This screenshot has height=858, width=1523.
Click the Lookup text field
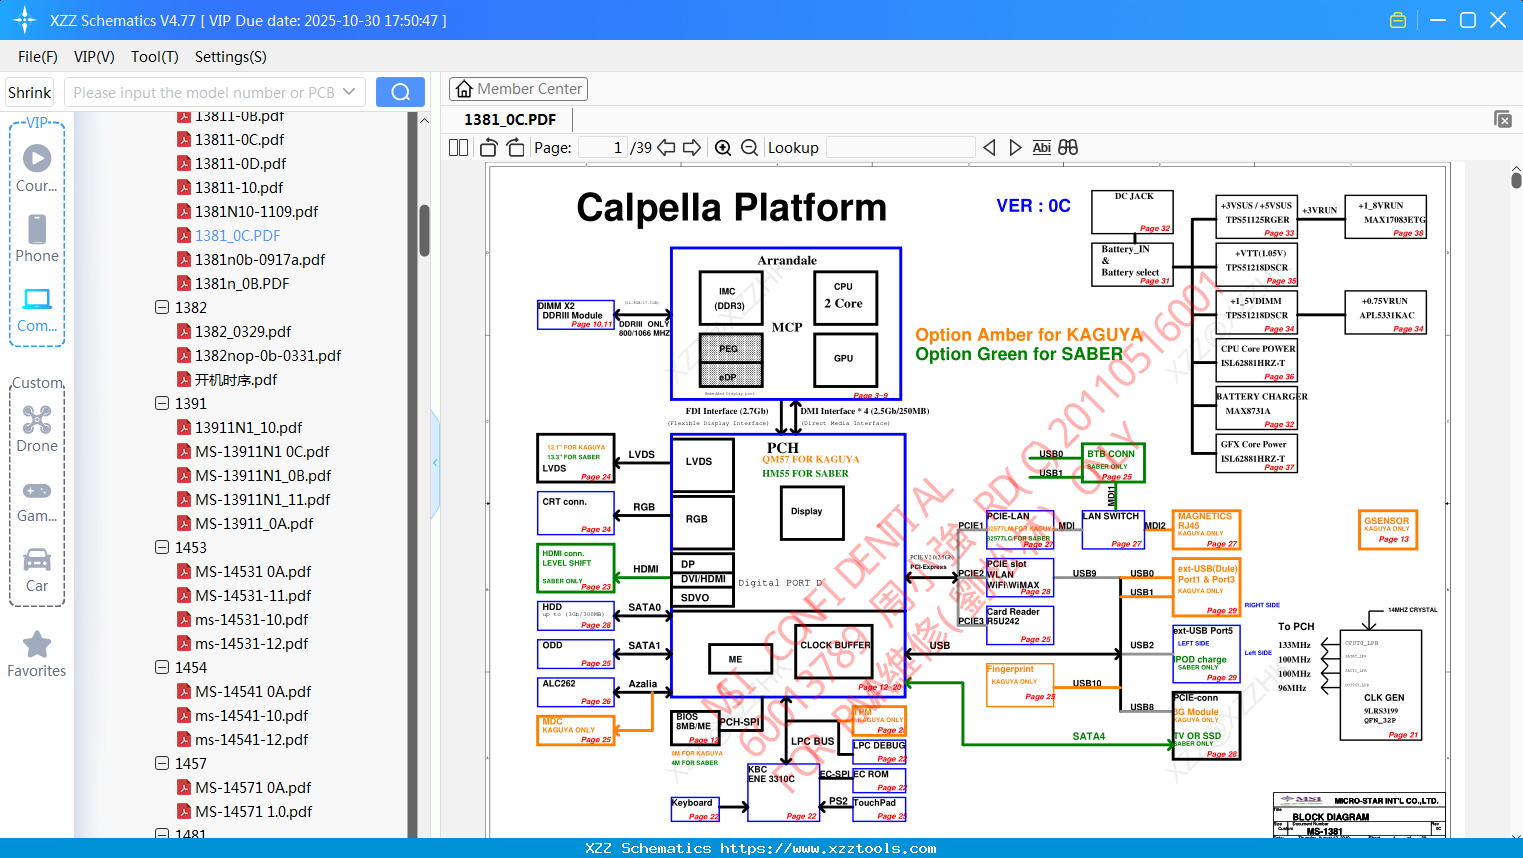coord(901,148)
